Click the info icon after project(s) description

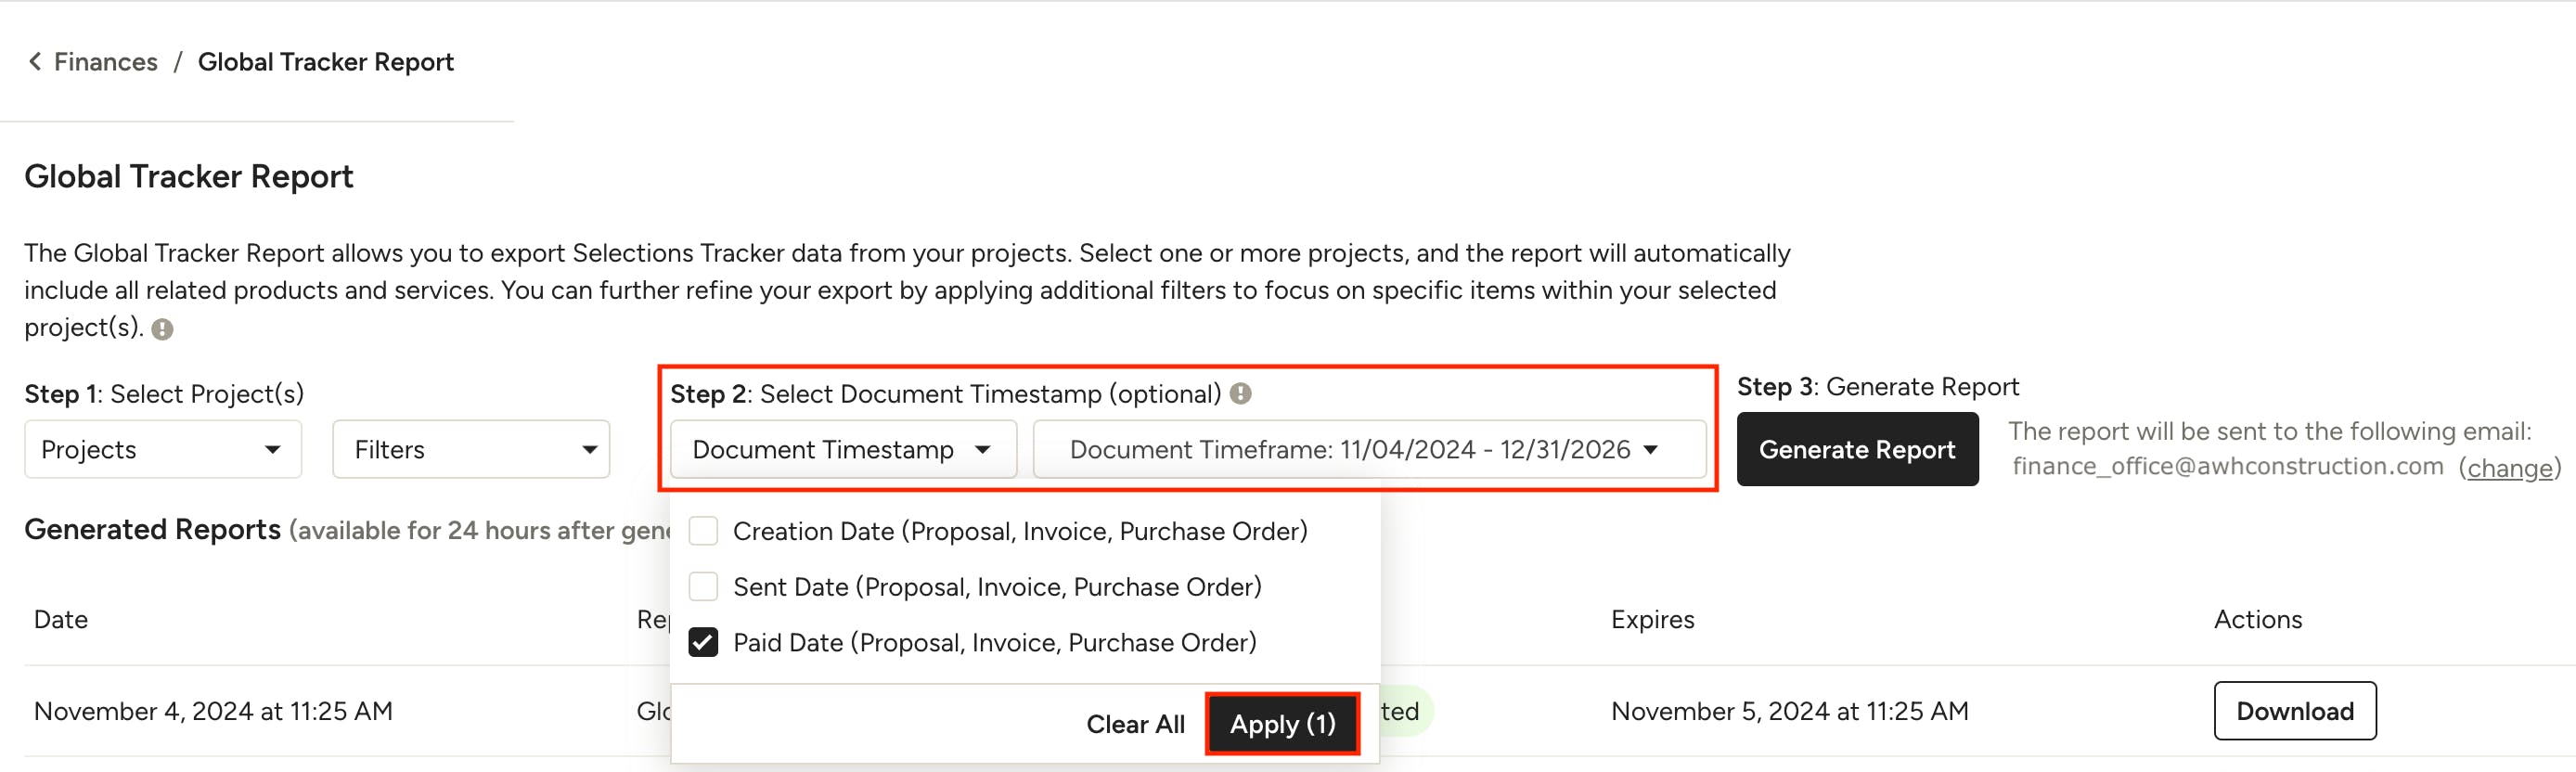[162, 329]
